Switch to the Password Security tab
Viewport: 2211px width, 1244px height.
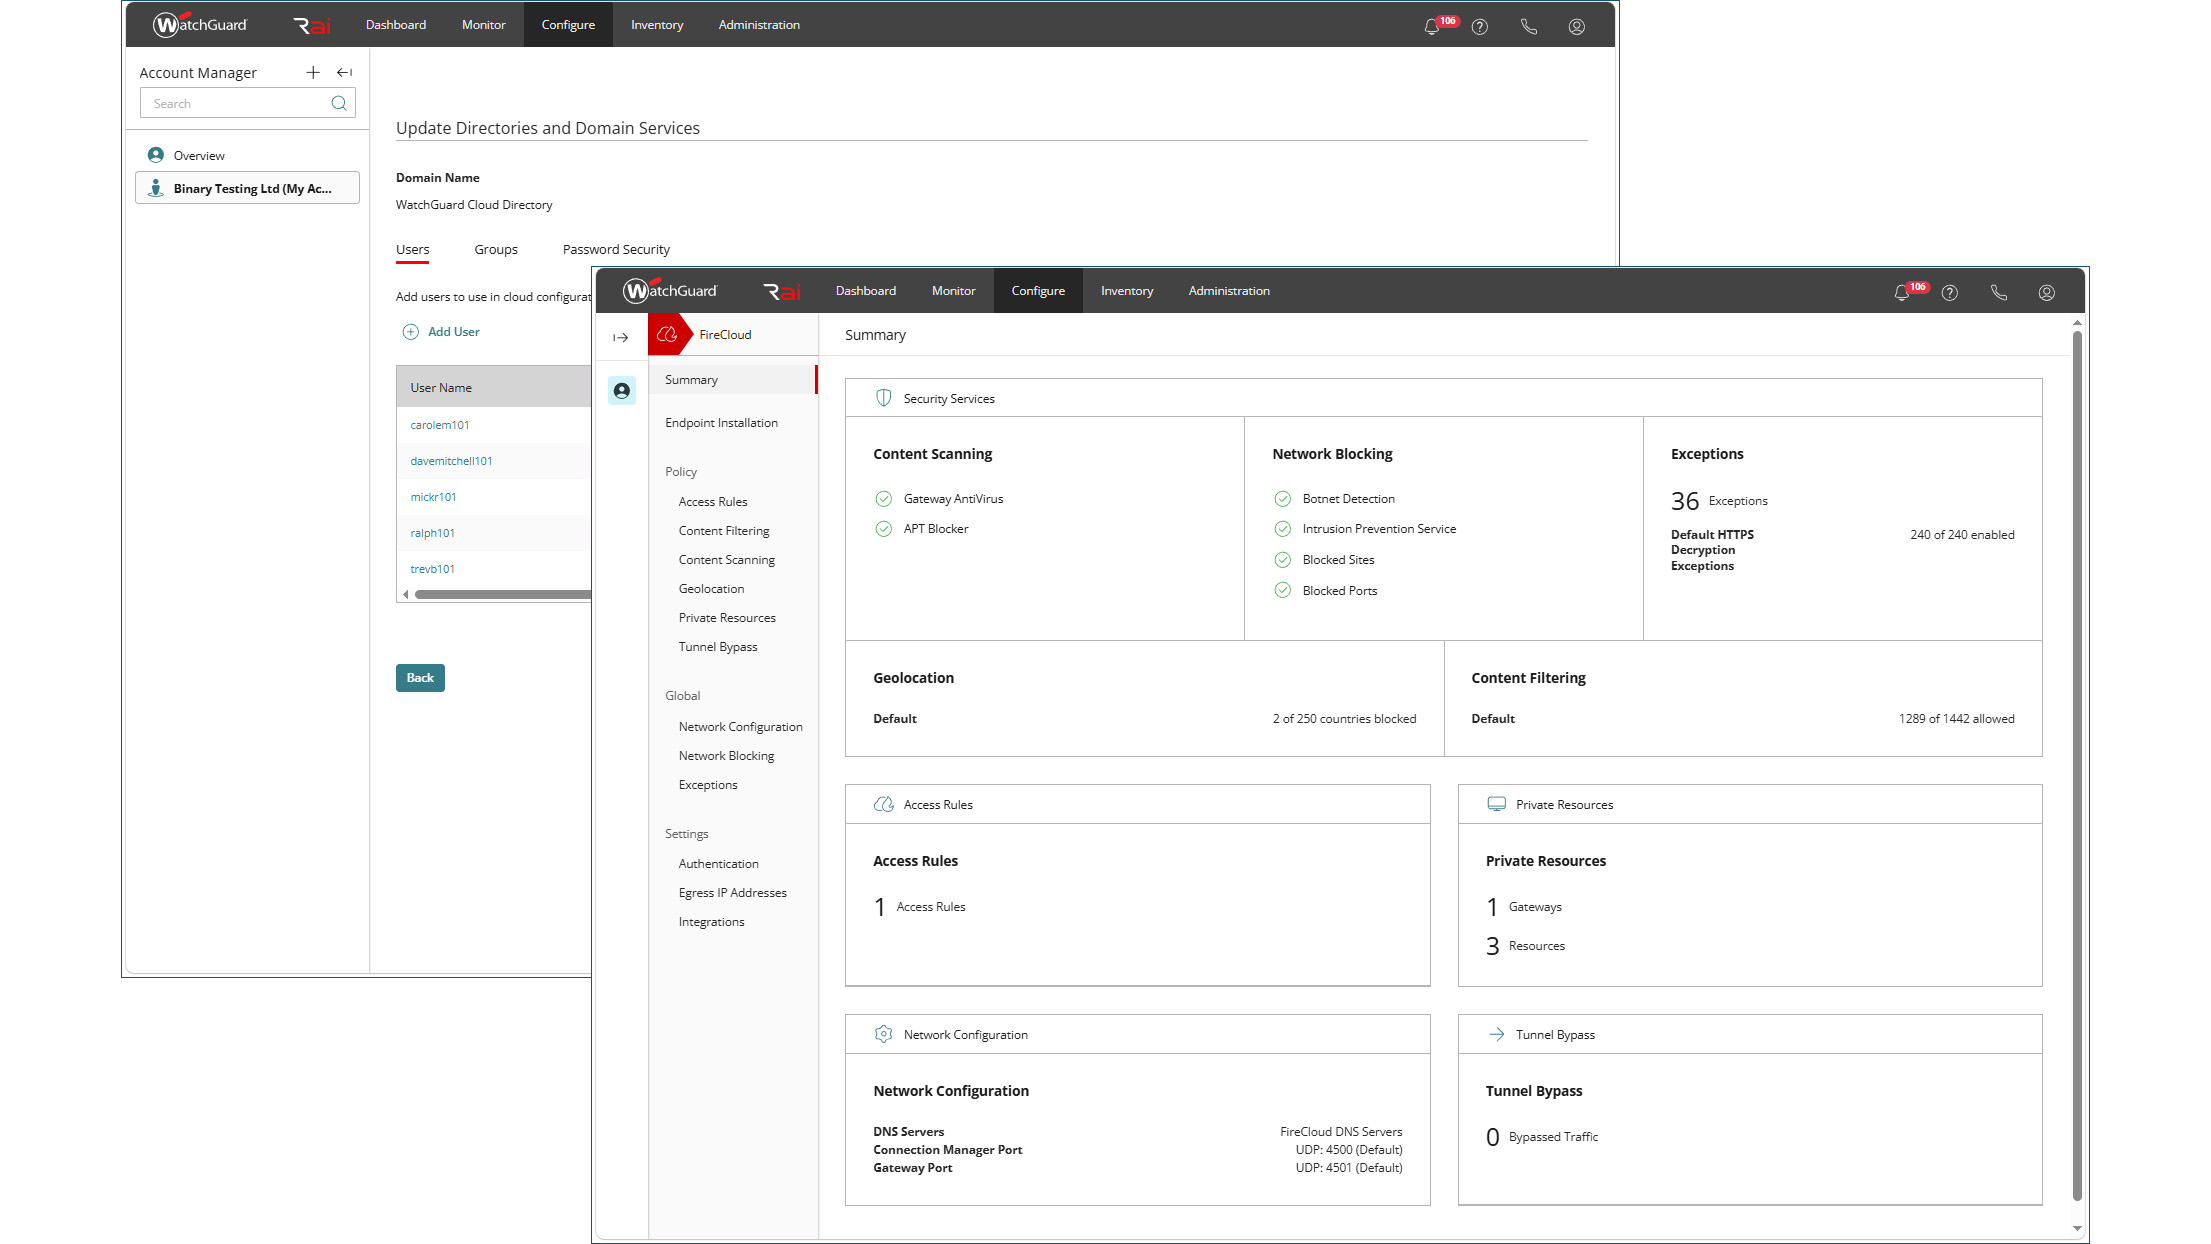tap(616, 250)
